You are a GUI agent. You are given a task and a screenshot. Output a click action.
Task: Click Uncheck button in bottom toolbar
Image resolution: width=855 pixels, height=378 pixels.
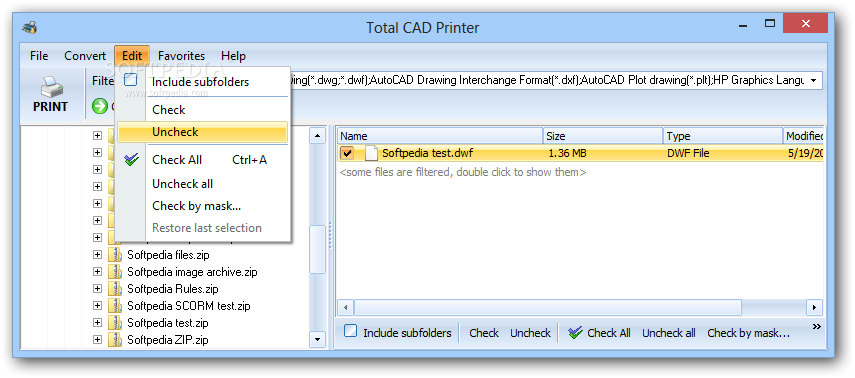click(x=531, y=333)
